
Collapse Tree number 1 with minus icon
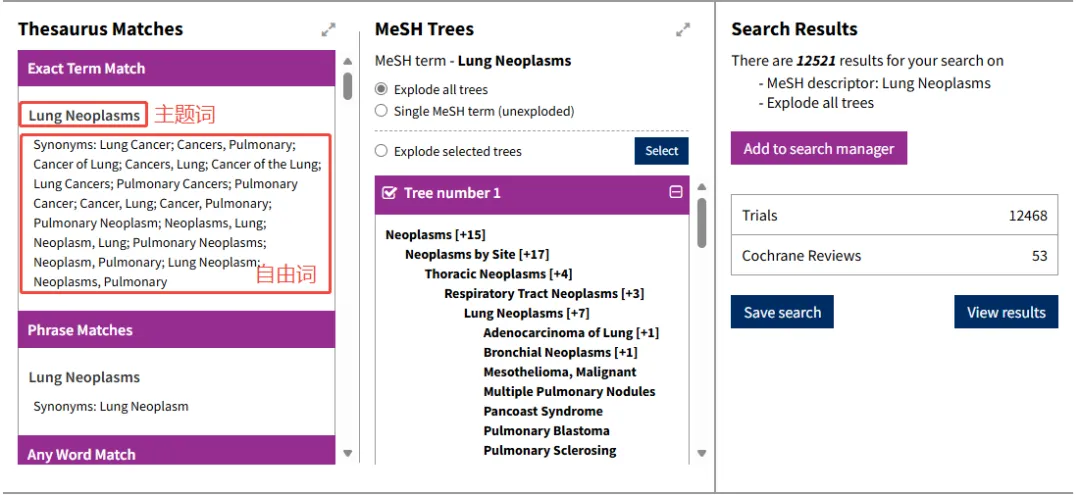[676, 192]
